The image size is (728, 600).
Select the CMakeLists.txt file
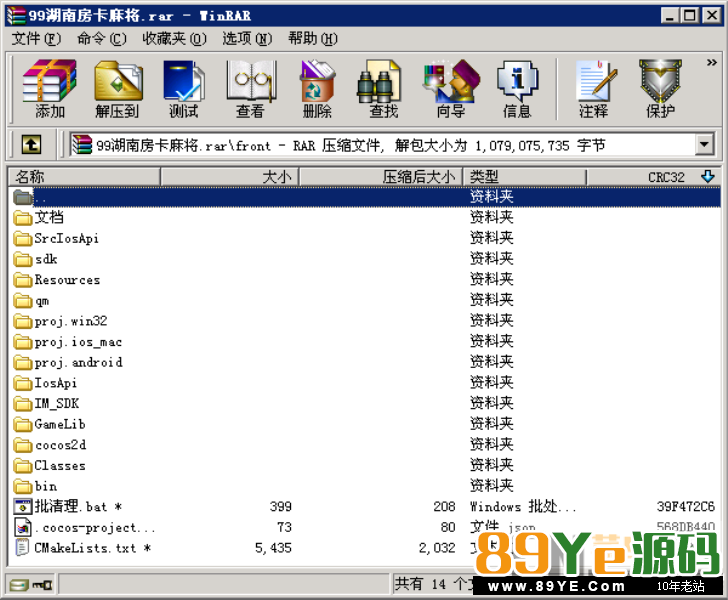(x=83, y=548)
